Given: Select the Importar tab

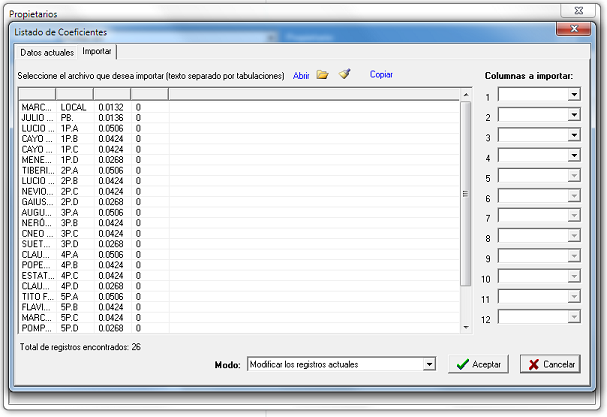Looking at the screenshot, I should tap(97, 51).
